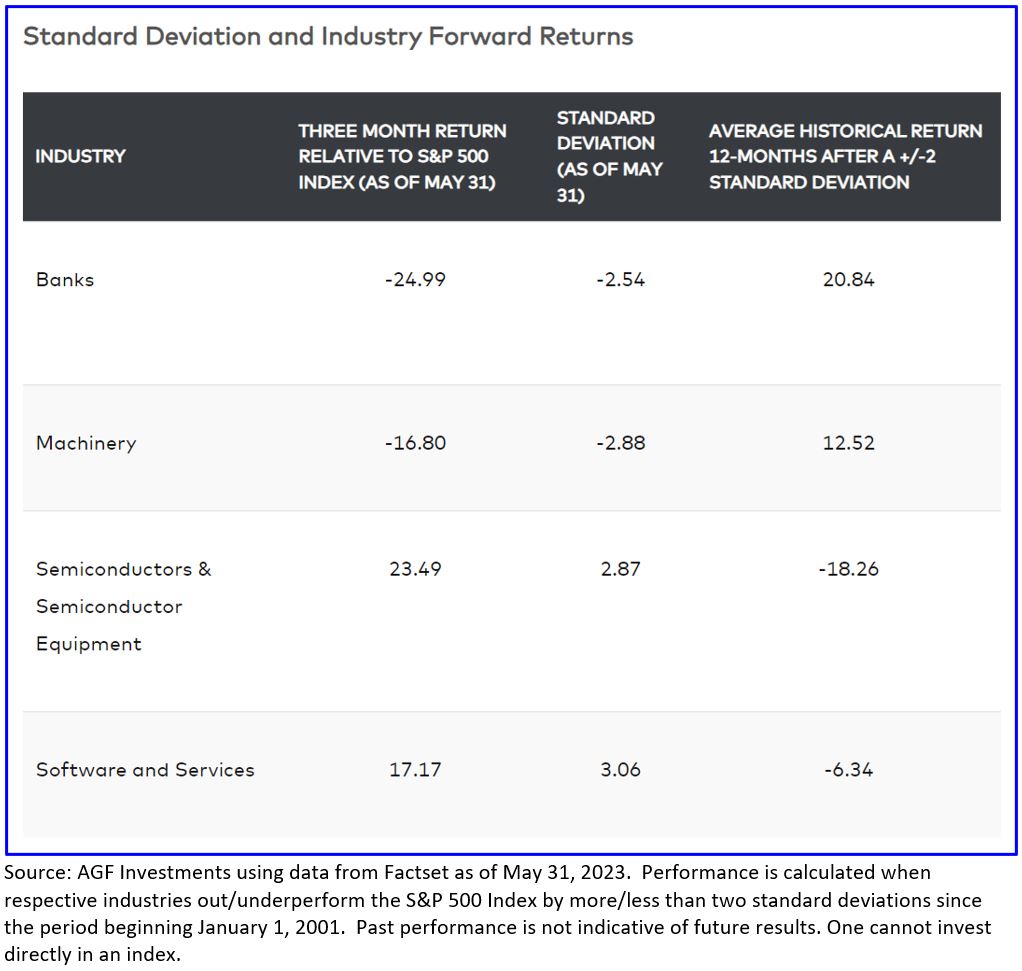
Task: Select the Machinery row label
Action: pyautogui.click(x=86, y=443)
